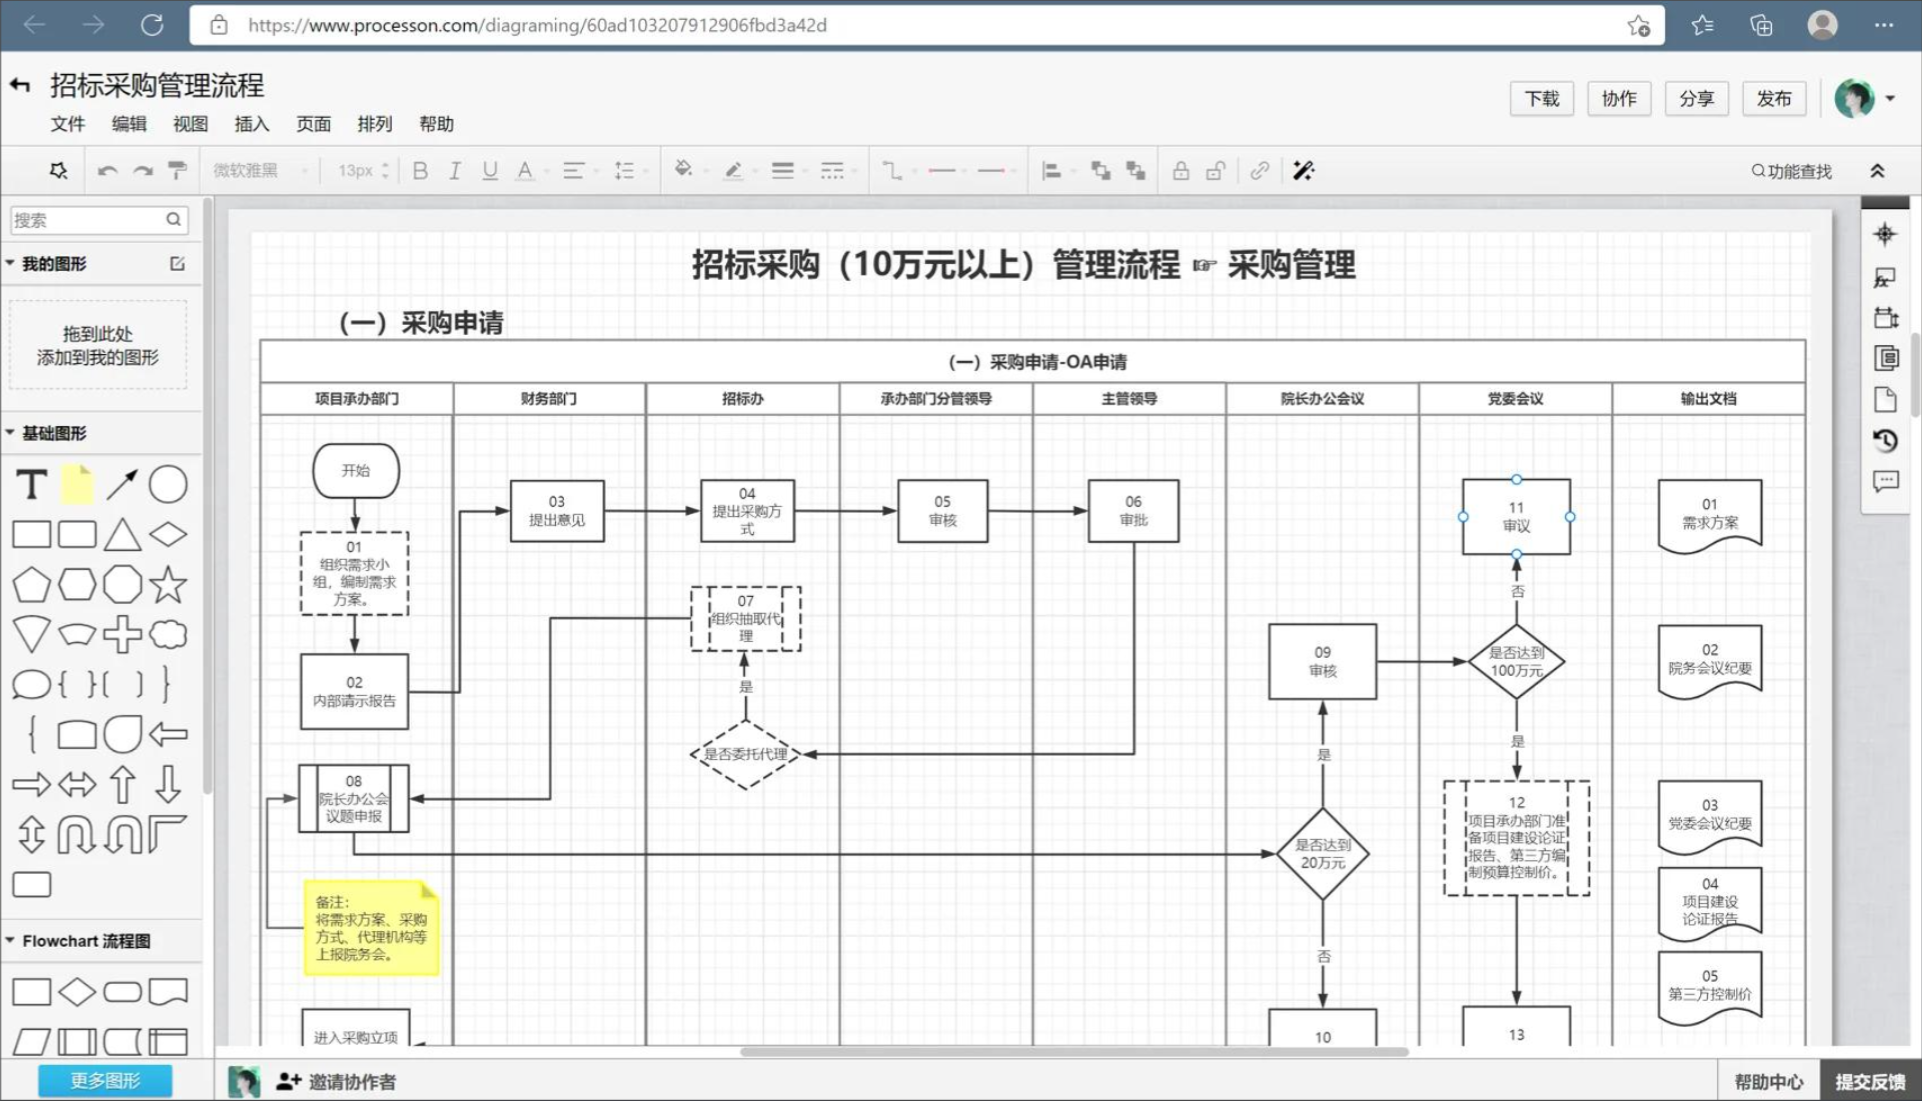Click the insert link icon
This screenshot has width=1922, height=1101.
click(1259, 171)
